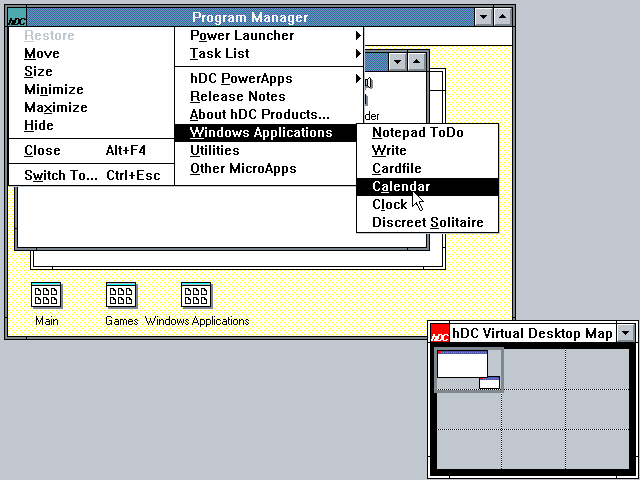Click the hDC Virtual Desktop Map title bar
This screenshot has width=640, height=480.
(533, 333)
